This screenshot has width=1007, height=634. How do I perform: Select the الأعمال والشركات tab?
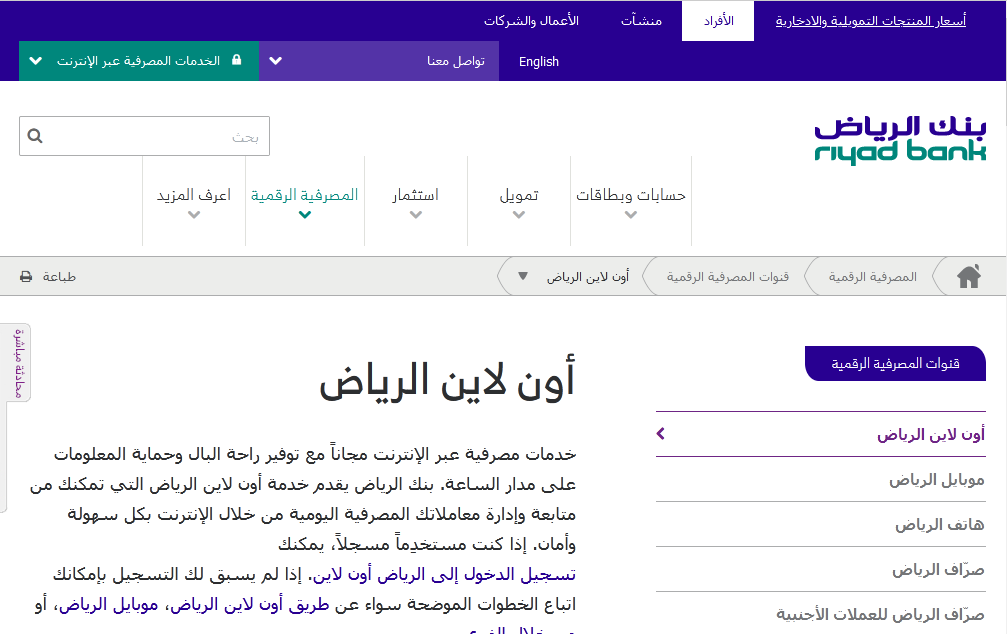(x=531, y=21)
